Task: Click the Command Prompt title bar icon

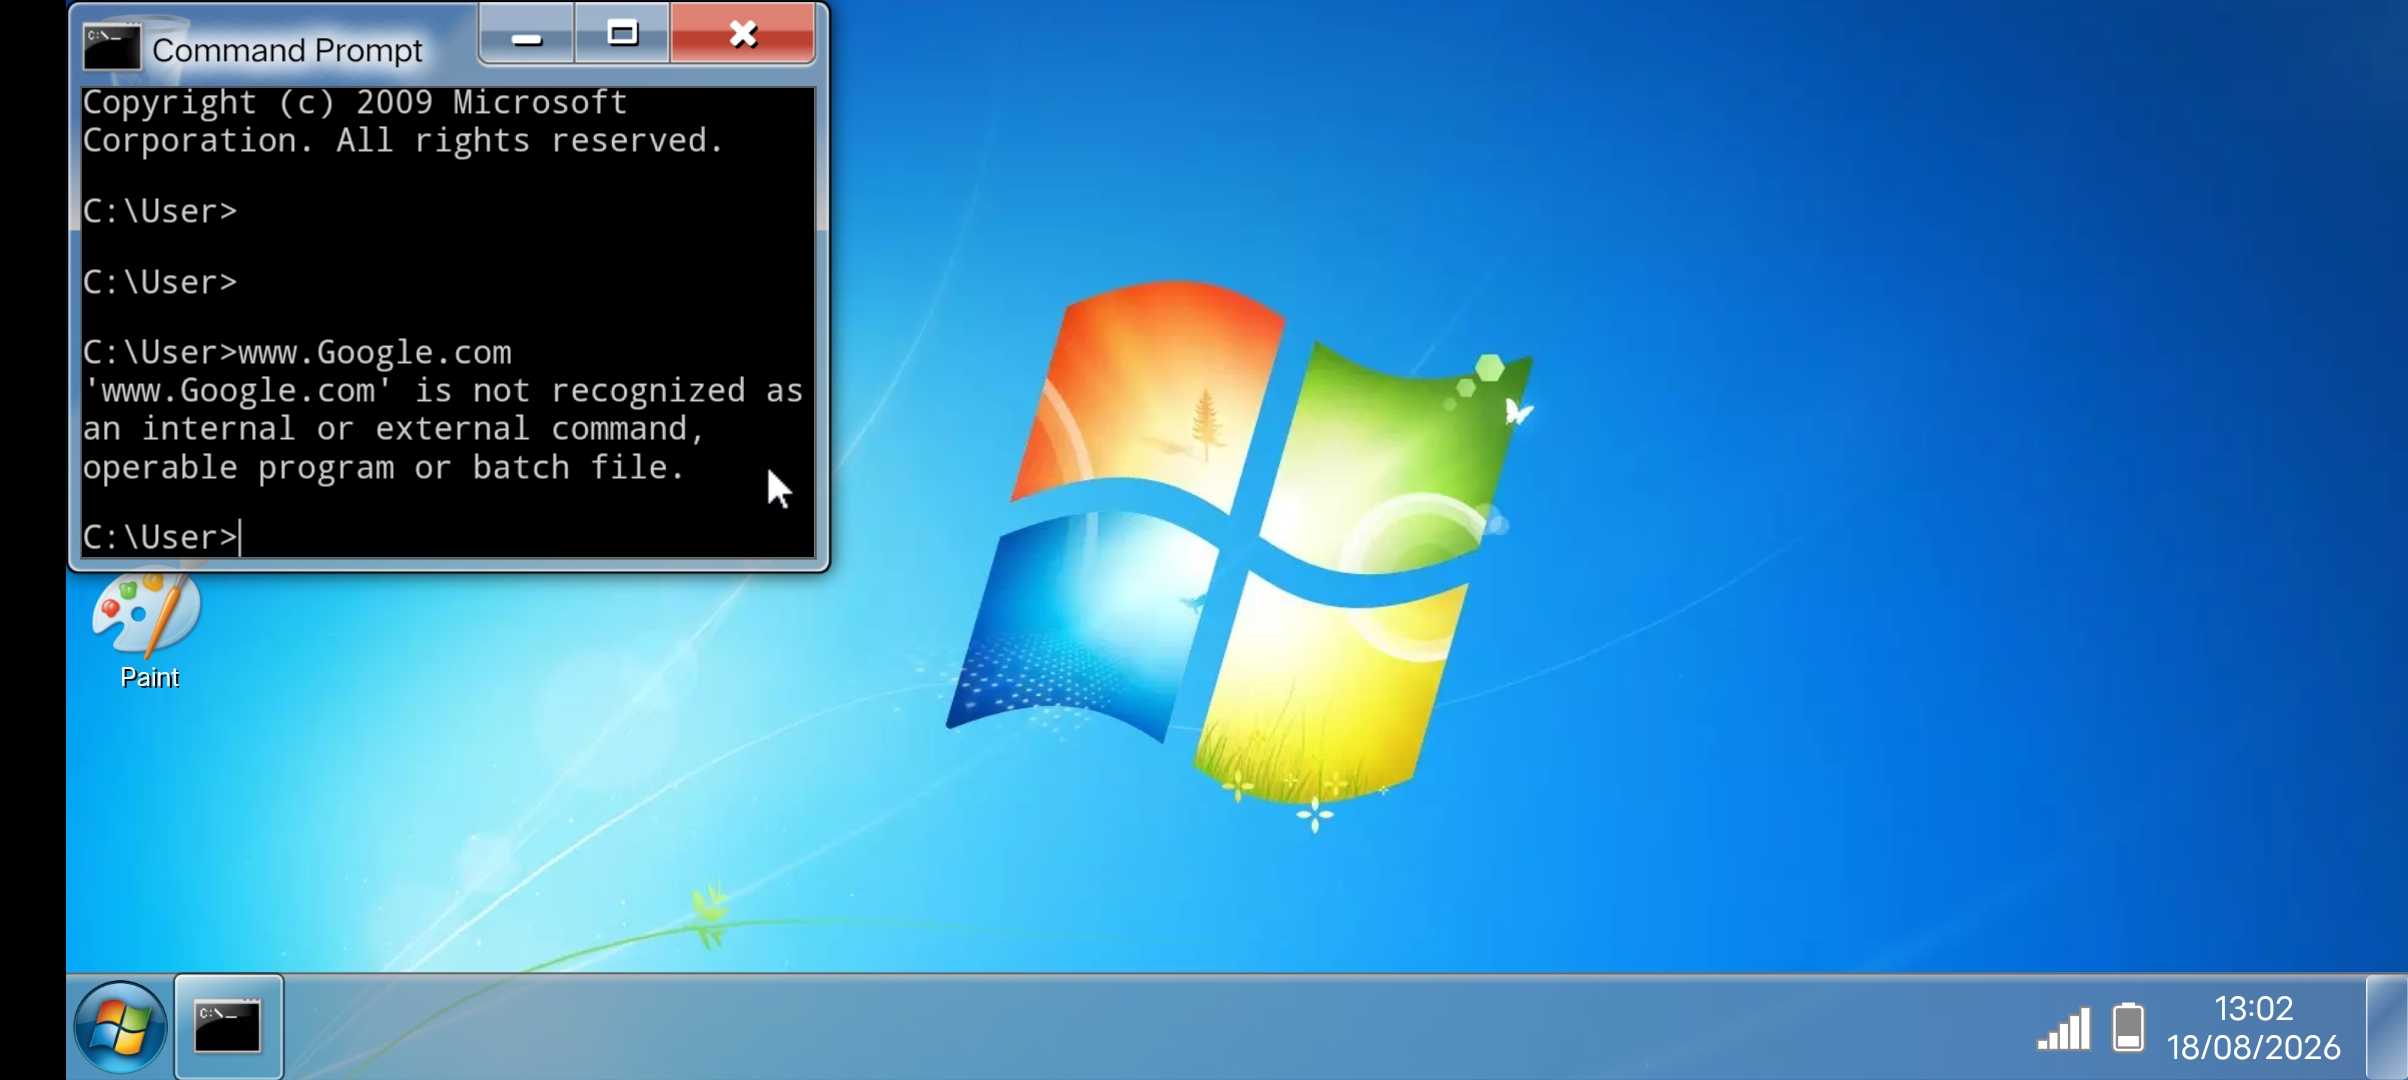Action: tap(111, 48)
